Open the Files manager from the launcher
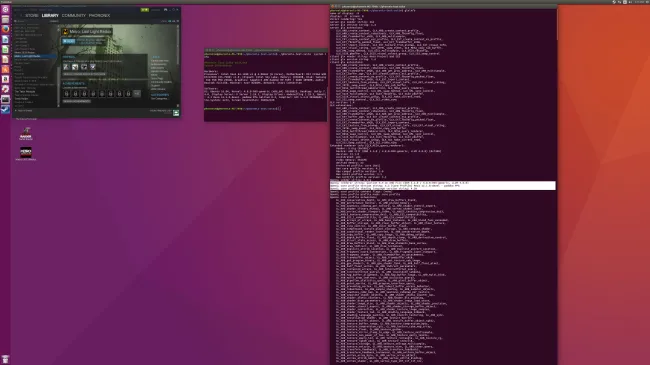The image size is (650, 365). click(5, 19)
